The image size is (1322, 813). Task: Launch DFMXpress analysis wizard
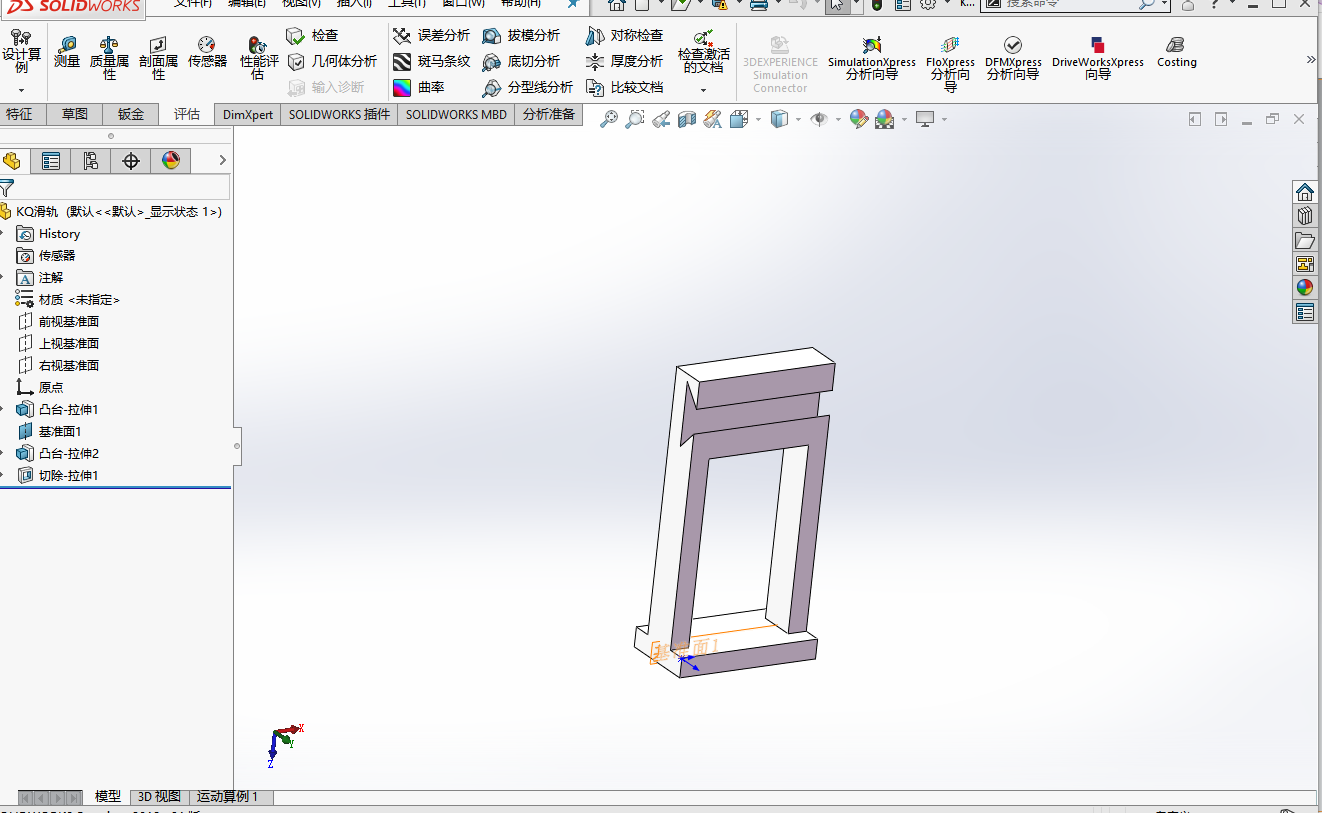click(x=1013, y=58)
